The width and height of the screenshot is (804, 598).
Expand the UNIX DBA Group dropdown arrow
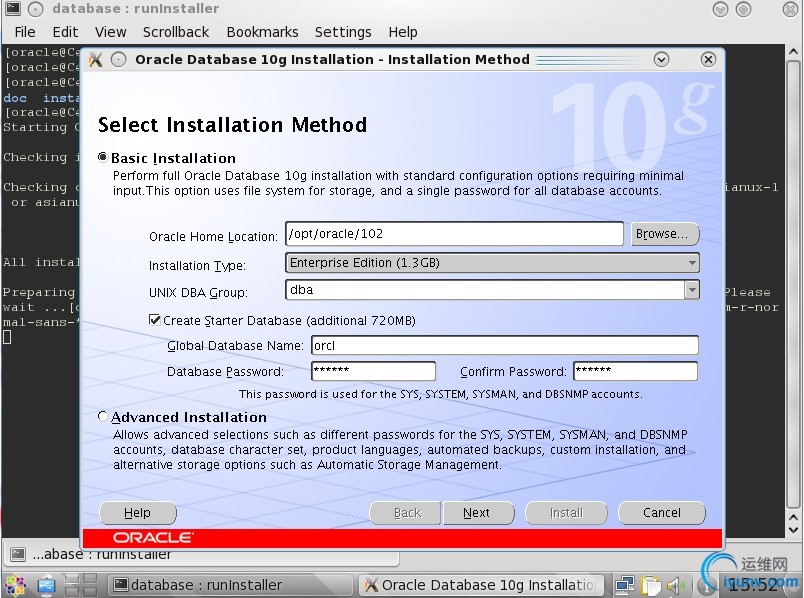click(692, 290)
